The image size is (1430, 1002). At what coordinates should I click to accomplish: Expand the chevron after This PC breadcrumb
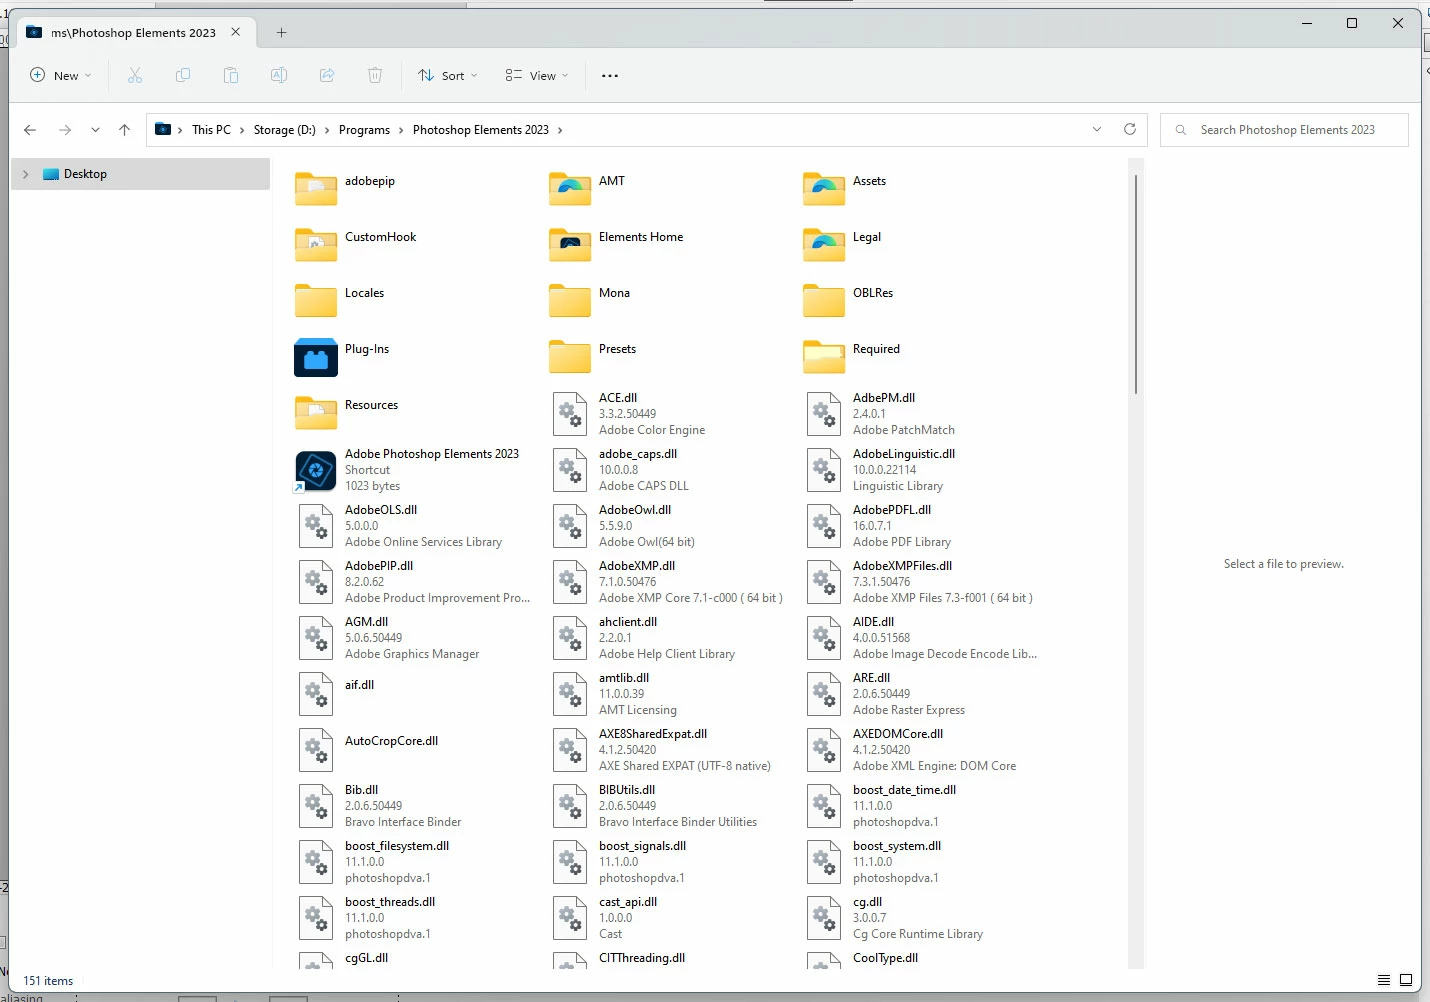242,130
